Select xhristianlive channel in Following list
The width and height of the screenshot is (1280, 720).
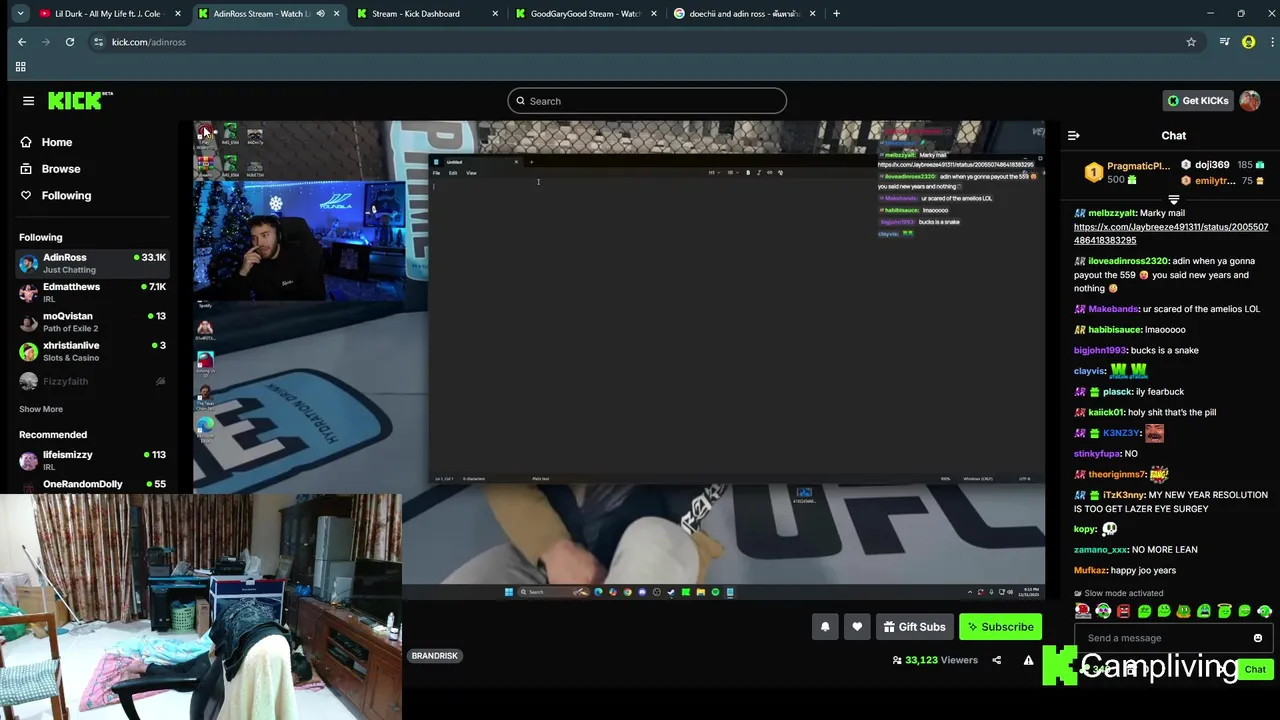coord(92,351)
